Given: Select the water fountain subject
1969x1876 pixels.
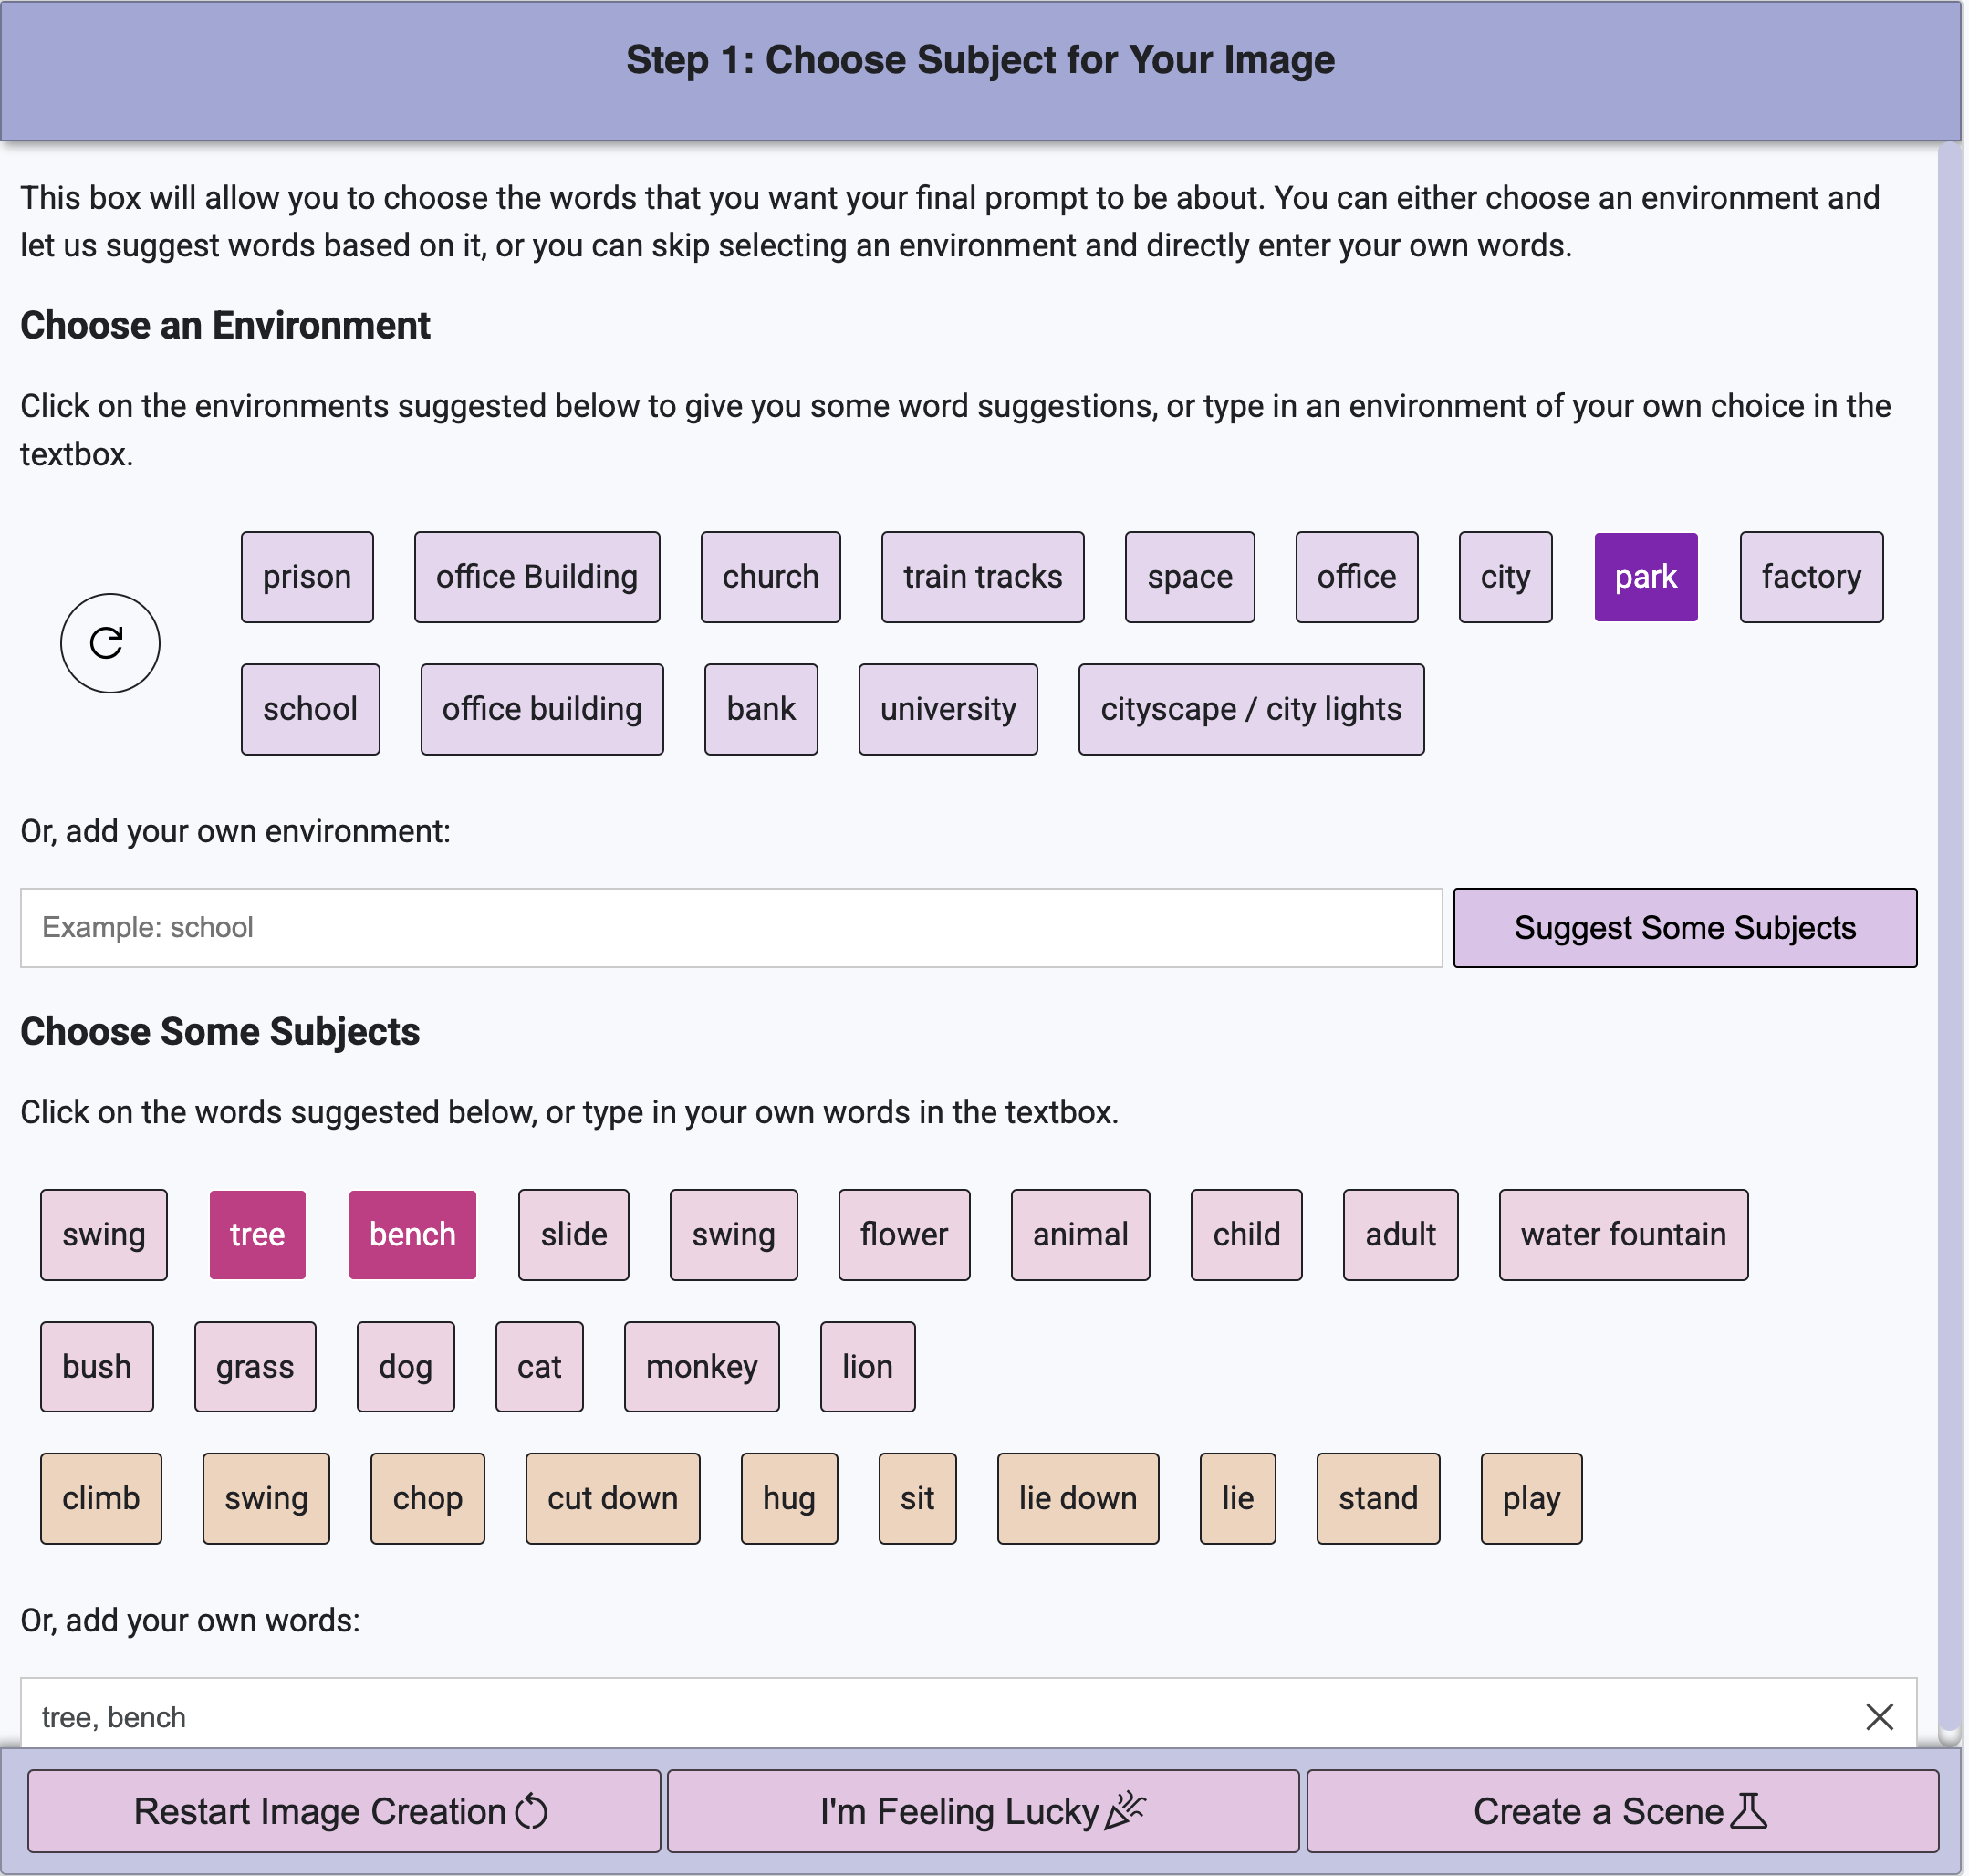Looking at the screenshot, I should pos(1623,1234).
